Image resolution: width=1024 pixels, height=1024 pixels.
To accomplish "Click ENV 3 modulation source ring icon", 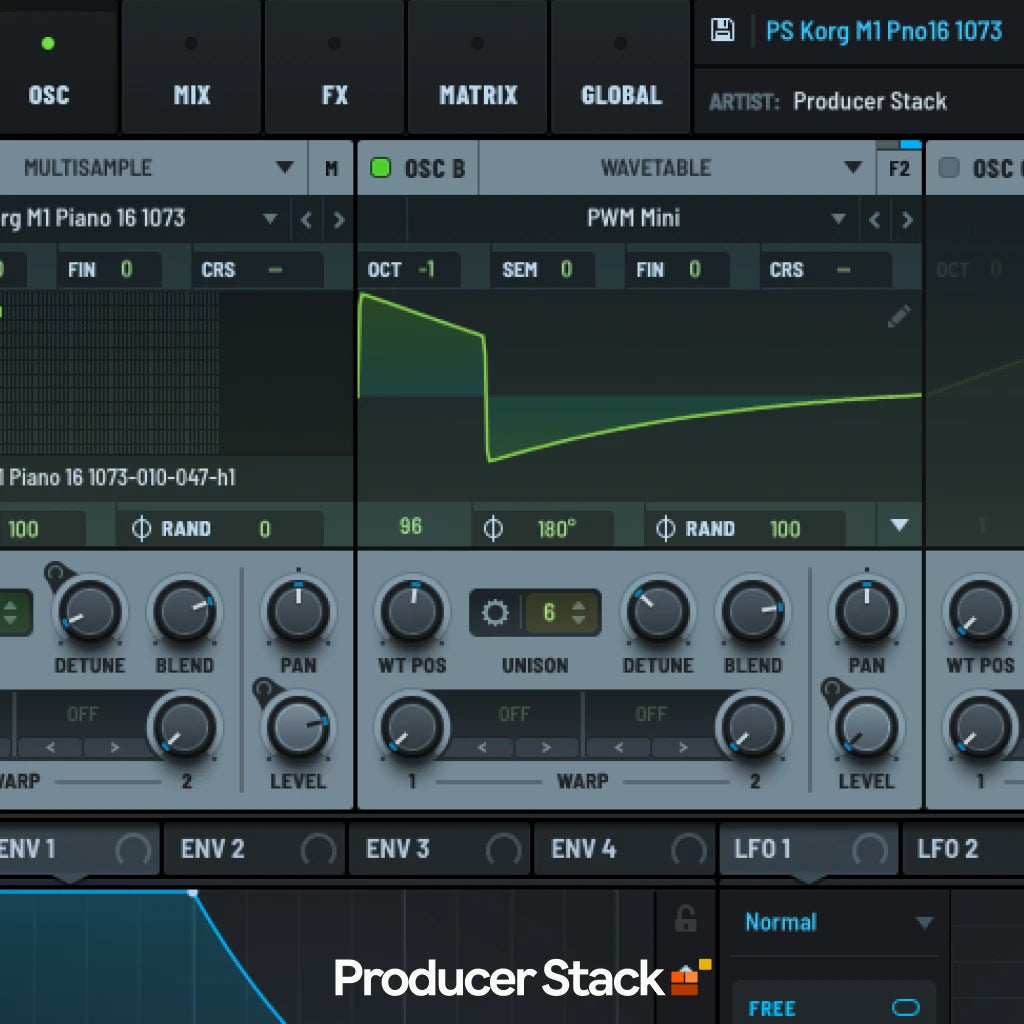I will tap(504, 850).
